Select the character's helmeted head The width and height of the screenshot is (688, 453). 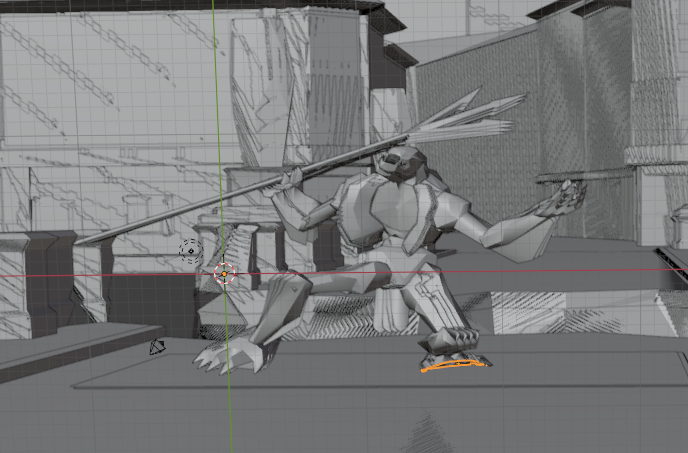click(402, 164)
